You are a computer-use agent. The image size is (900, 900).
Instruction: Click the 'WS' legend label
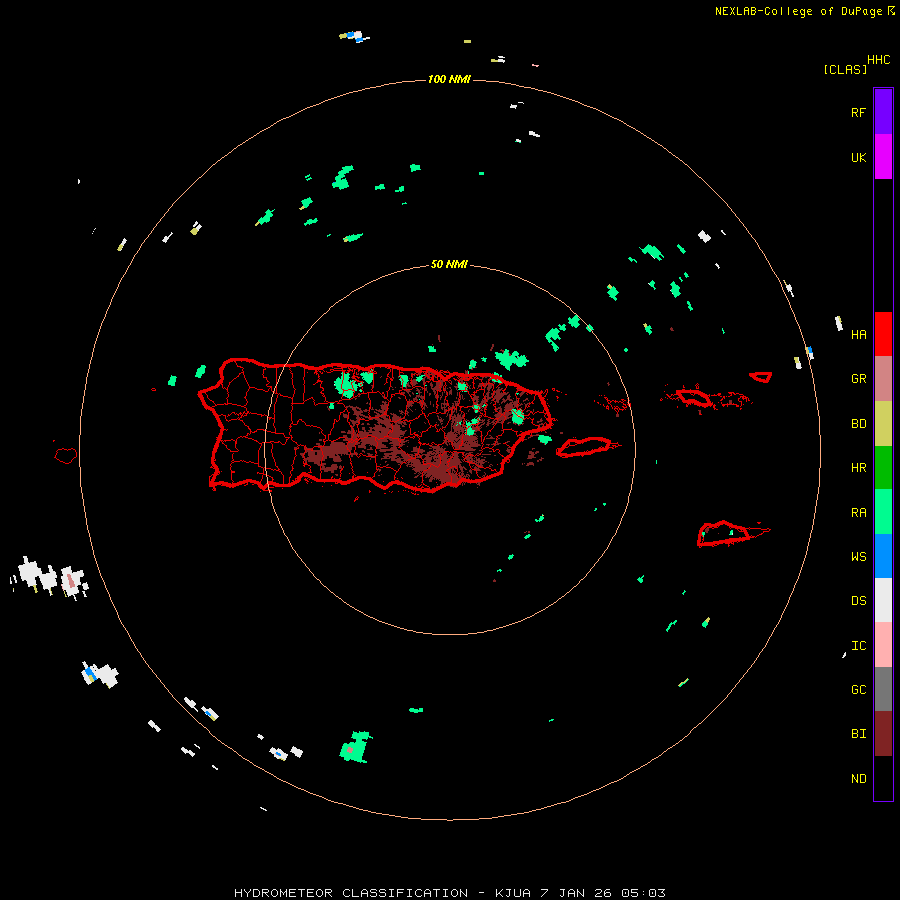[858, 557]
